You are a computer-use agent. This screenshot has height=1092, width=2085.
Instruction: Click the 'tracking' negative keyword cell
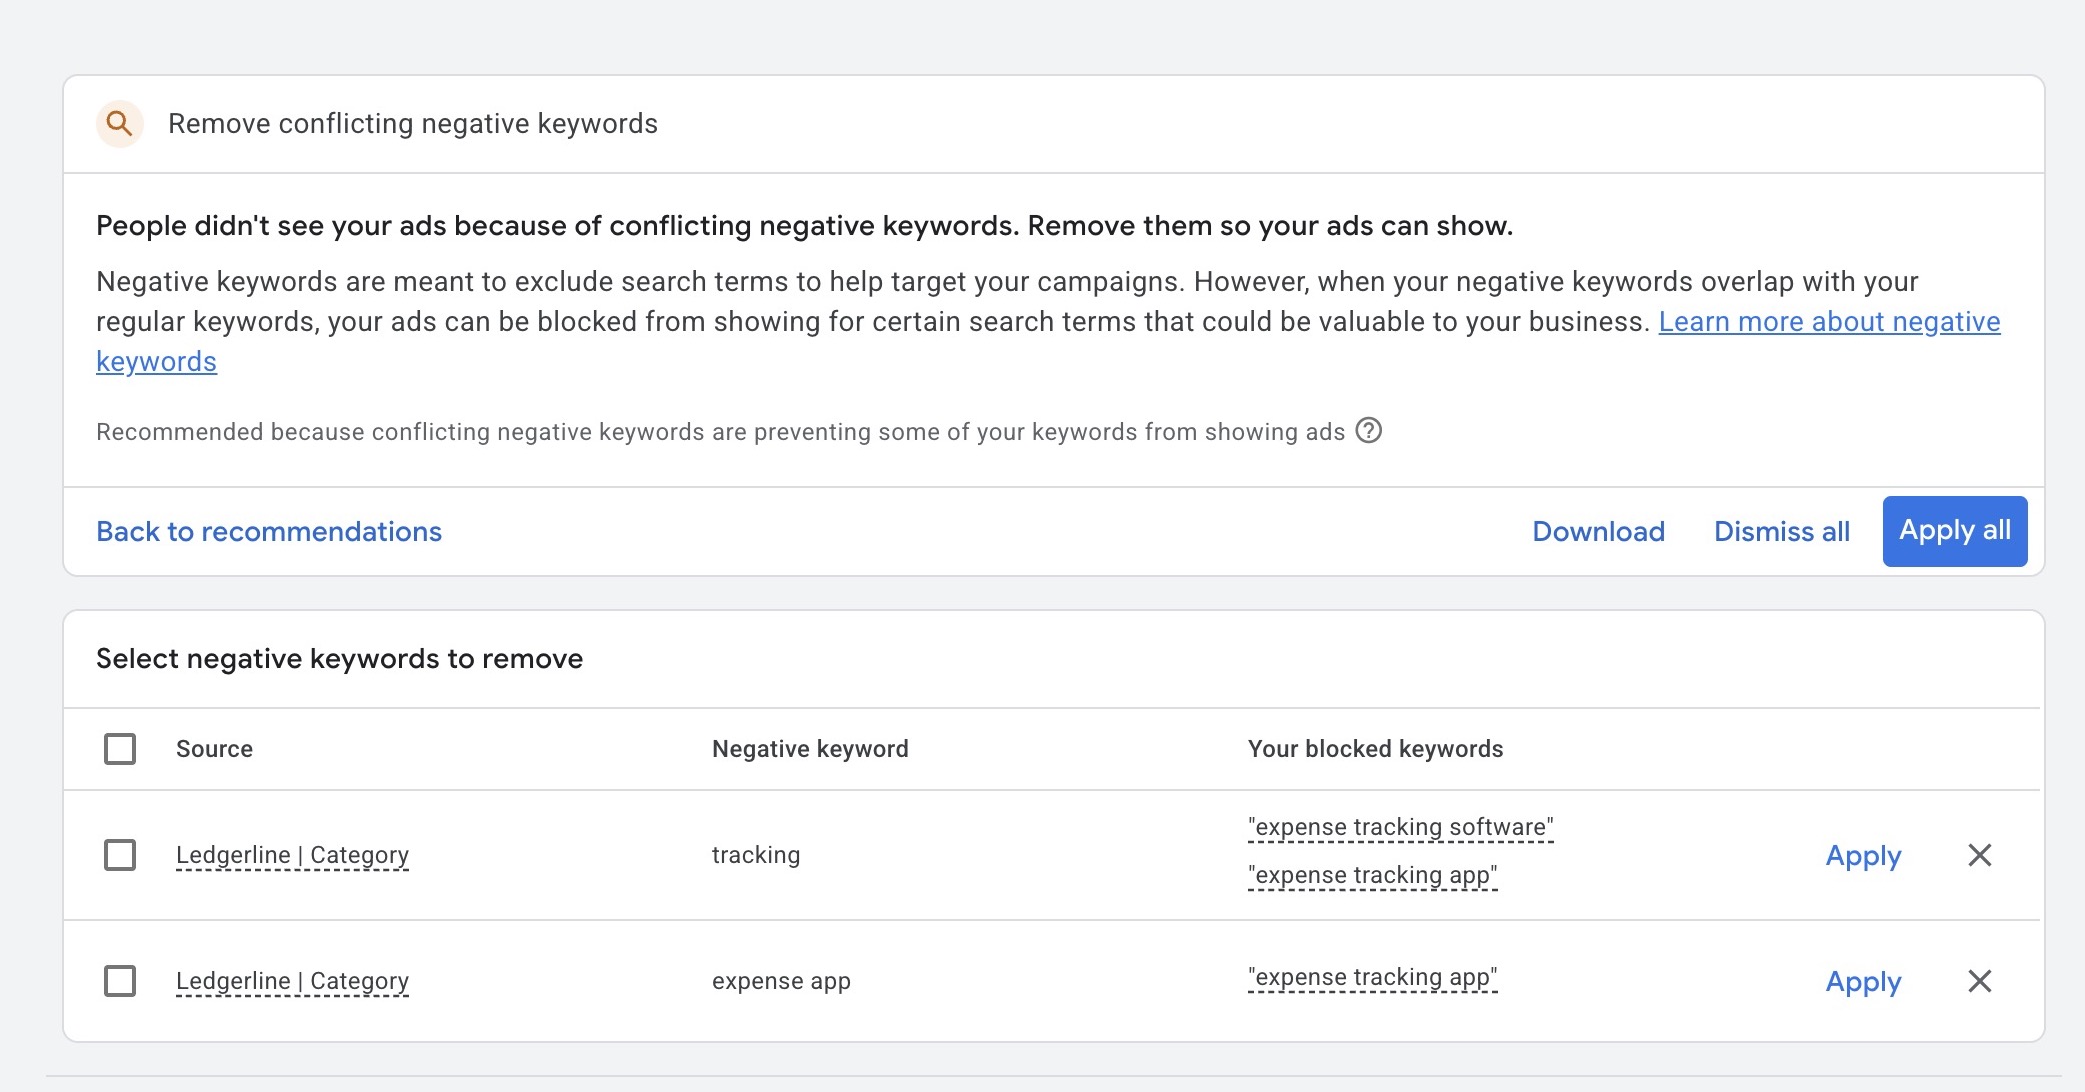[x=756, y=855]
